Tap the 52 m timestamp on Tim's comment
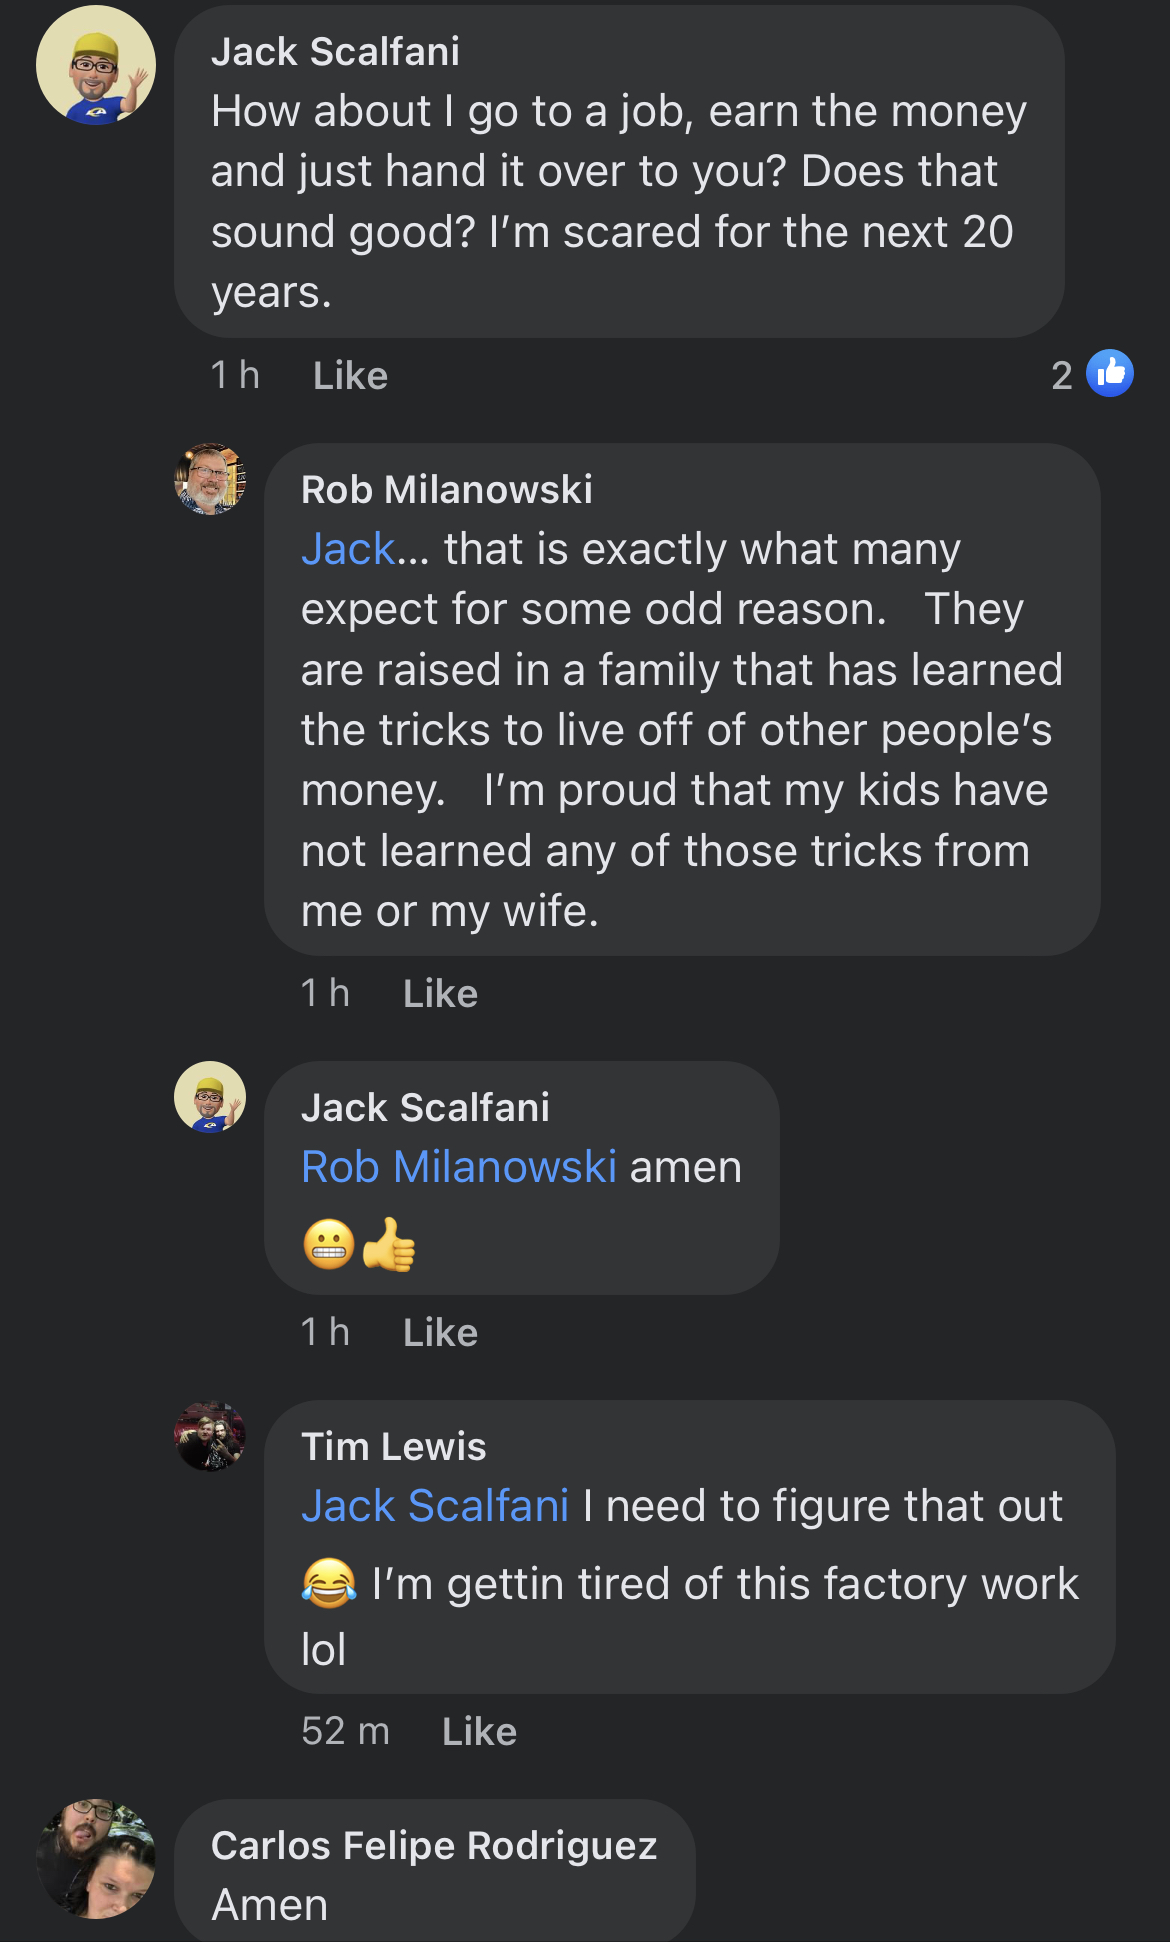The height and width of the screenshot is (1942, 1170). coord(345,1732)
